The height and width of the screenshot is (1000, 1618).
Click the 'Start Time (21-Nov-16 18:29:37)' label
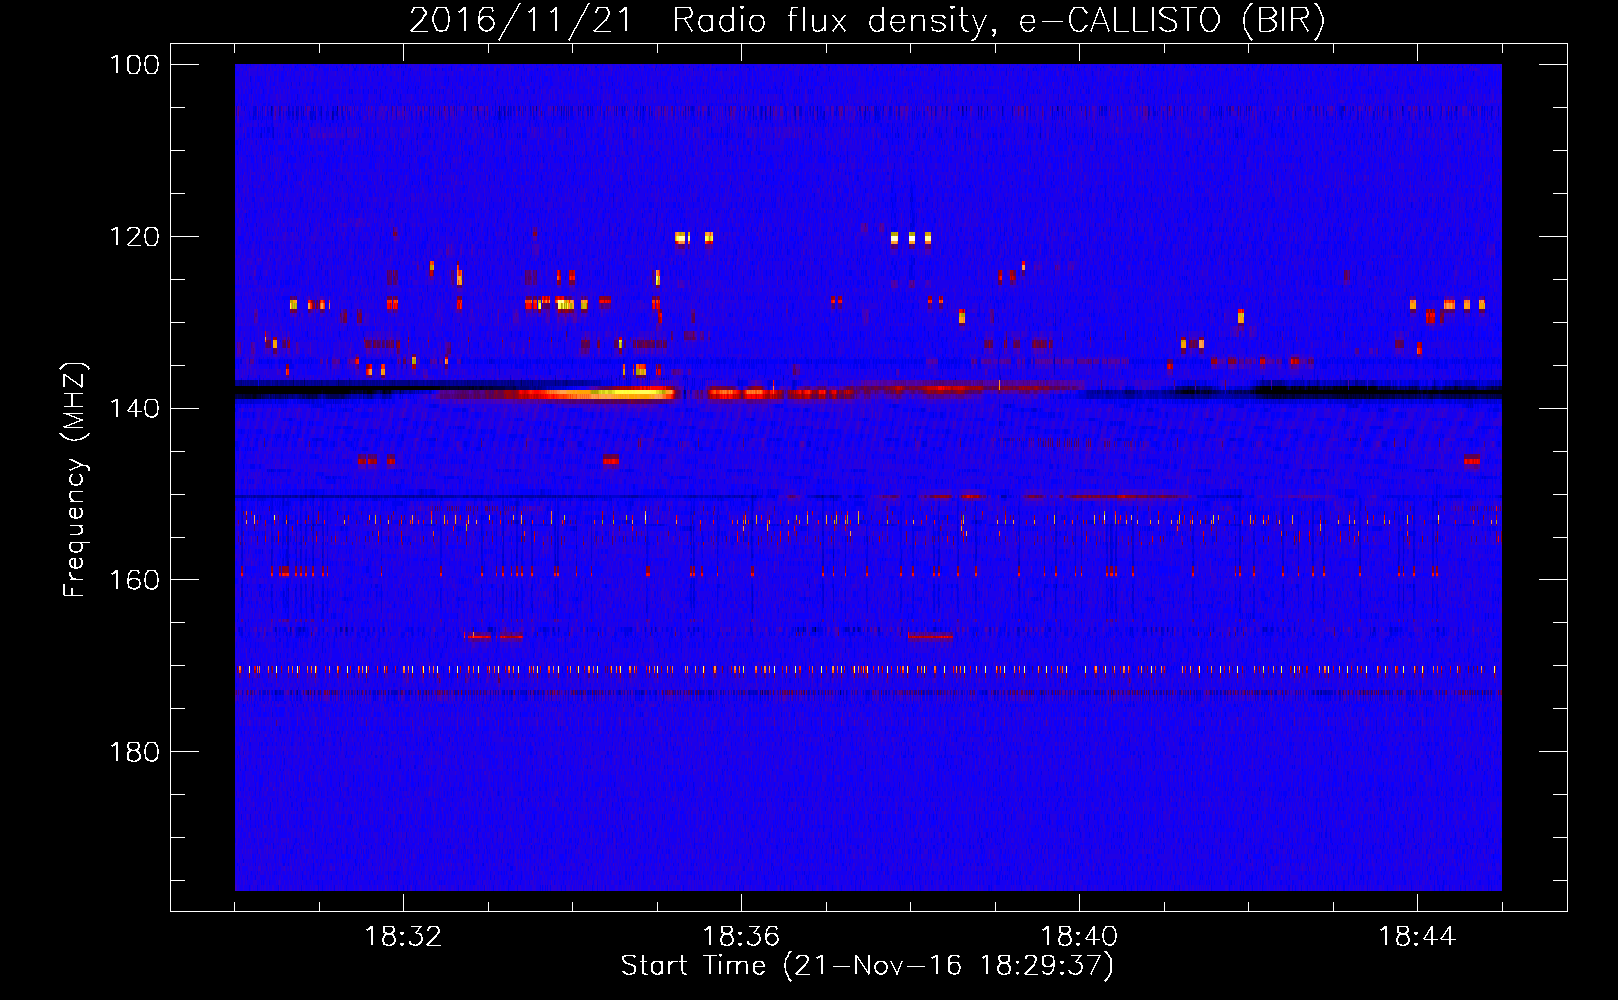(867, 966)
